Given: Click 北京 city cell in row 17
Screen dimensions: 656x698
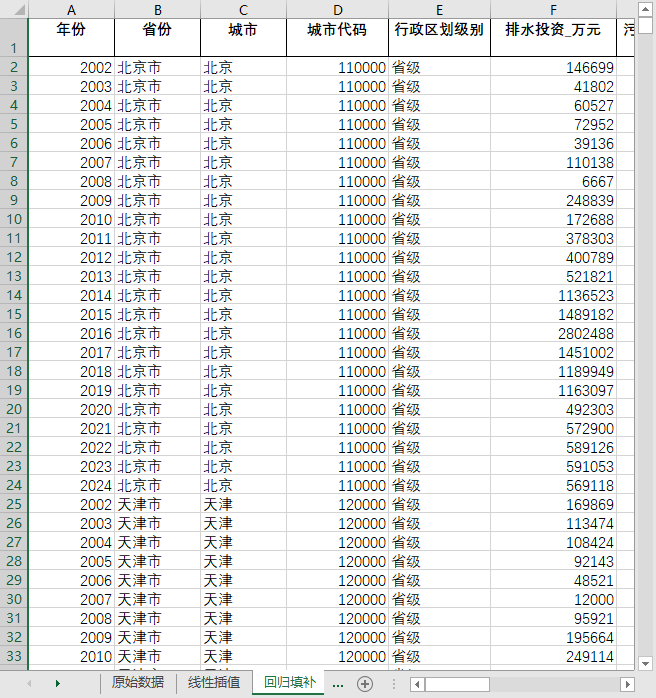Looking at the screenshot, I should click(x=243, y=352).
